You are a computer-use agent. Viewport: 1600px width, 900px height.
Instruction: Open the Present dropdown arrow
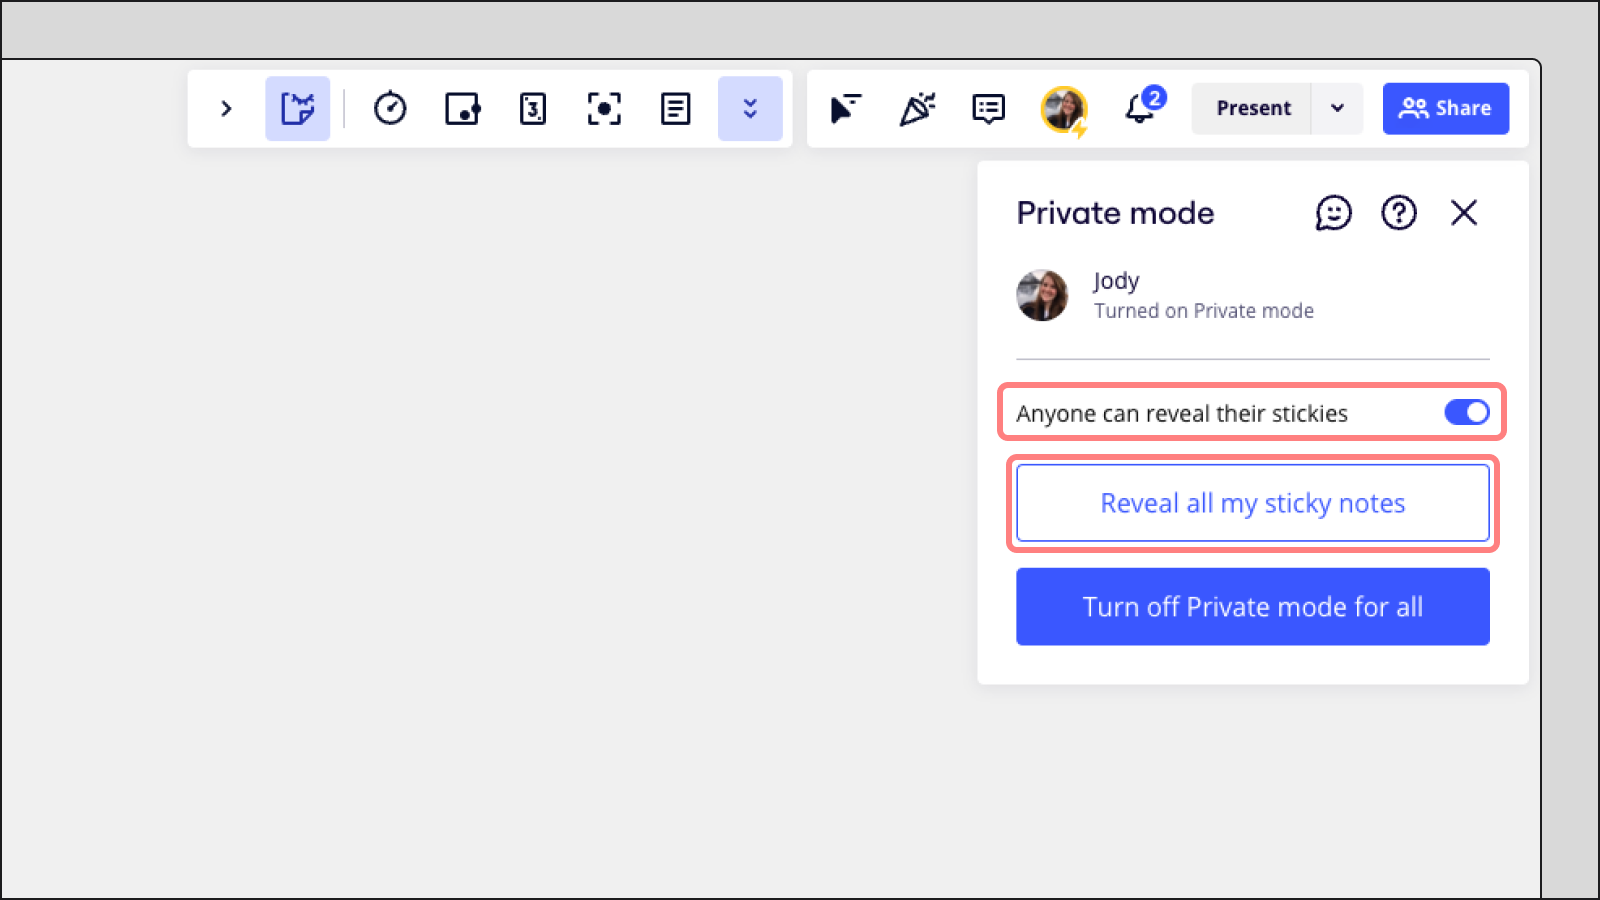tap(1337, 108)
